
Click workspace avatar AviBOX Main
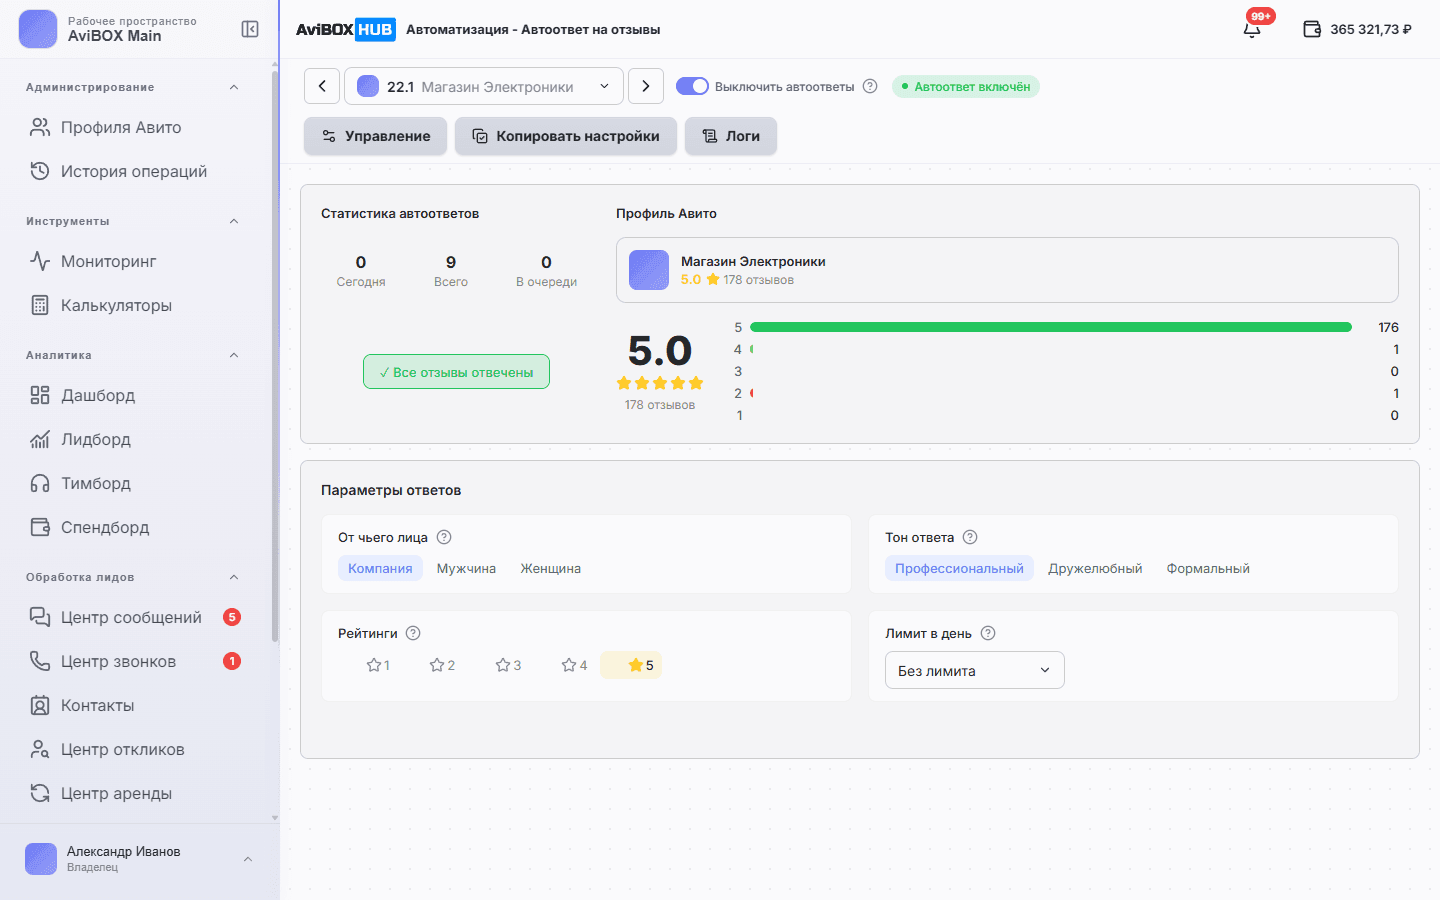(38, 29)
